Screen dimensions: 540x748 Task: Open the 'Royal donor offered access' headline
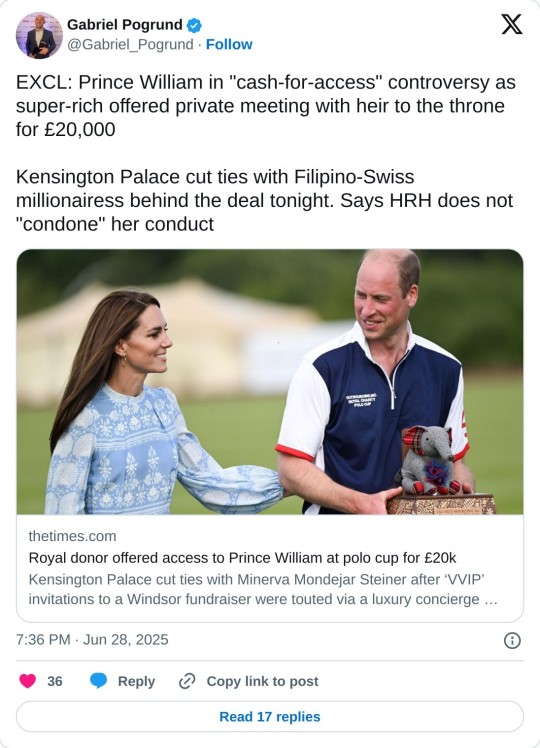pyautogui.click(x=242, y=558)
